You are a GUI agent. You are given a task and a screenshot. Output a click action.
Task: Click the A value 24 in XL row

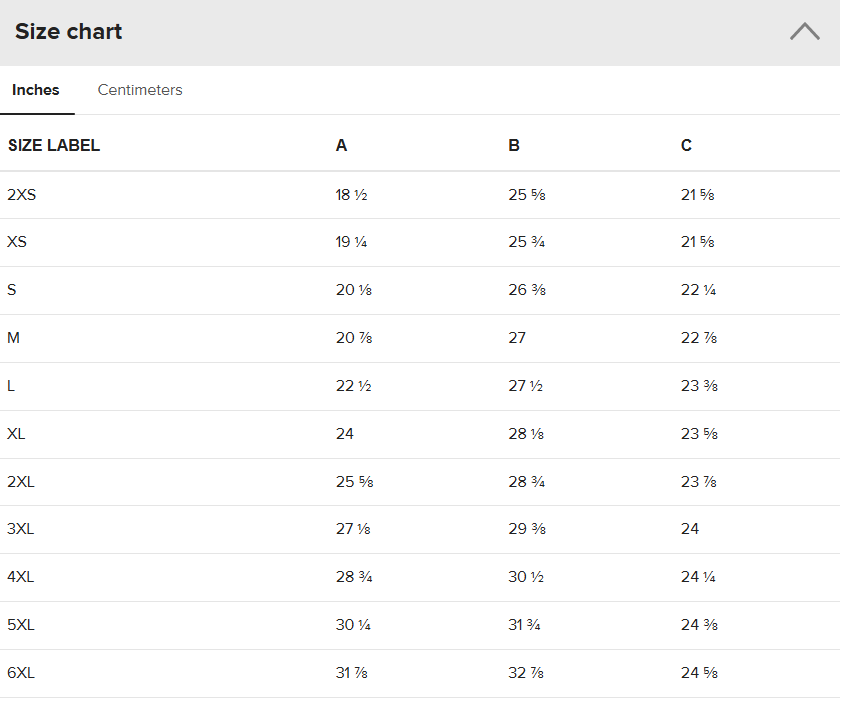(x=345, y=434)
